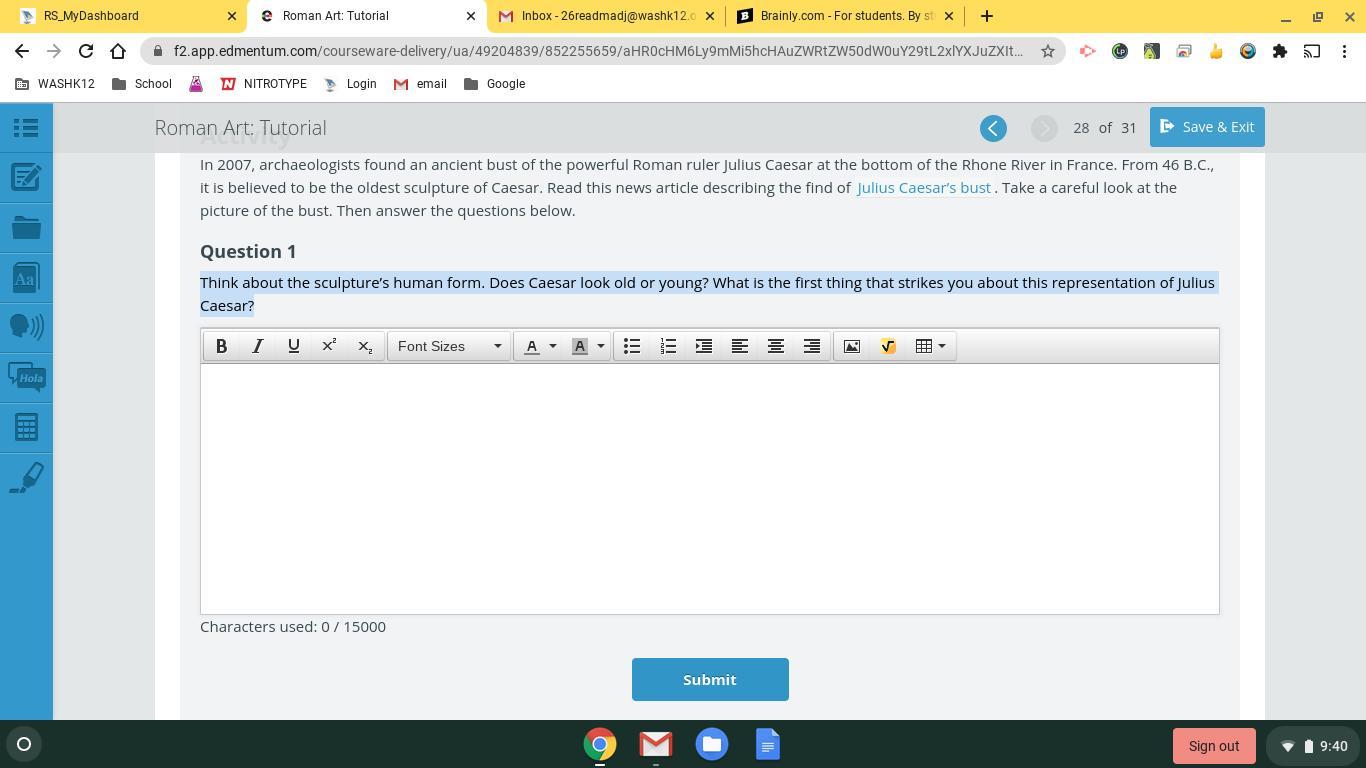The width and height of the screenshot is (1366, 768).
Task: Click the browser address bar
Action: tap(598, 51)
